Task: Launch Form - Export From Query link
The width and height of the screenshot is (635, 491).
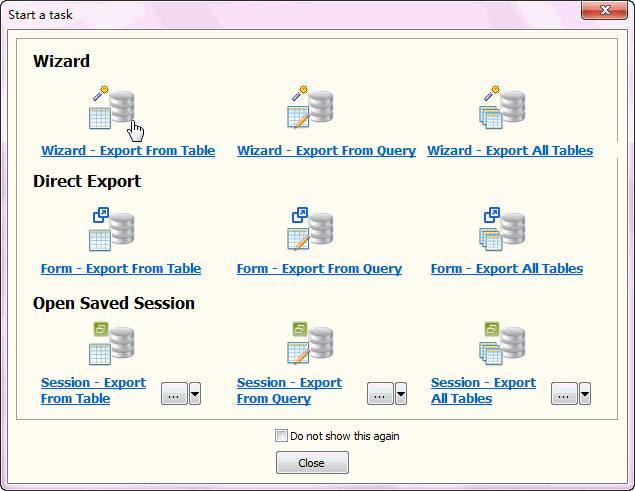Action: pos(320,269)
